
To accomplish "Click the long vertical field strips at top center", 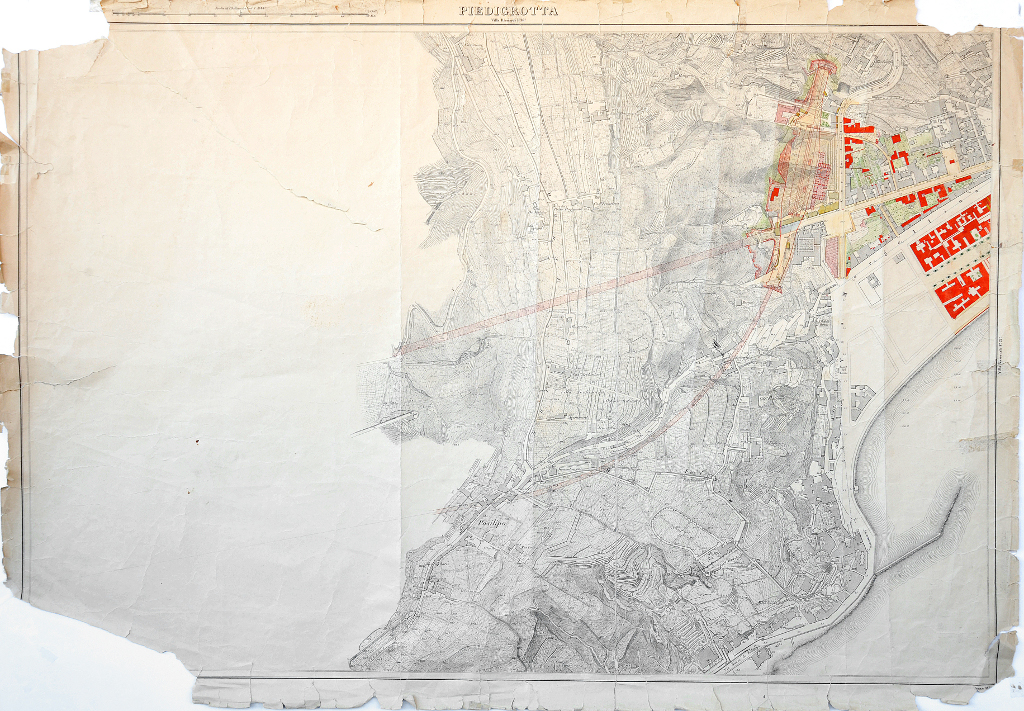I will [x=560, y=110].
